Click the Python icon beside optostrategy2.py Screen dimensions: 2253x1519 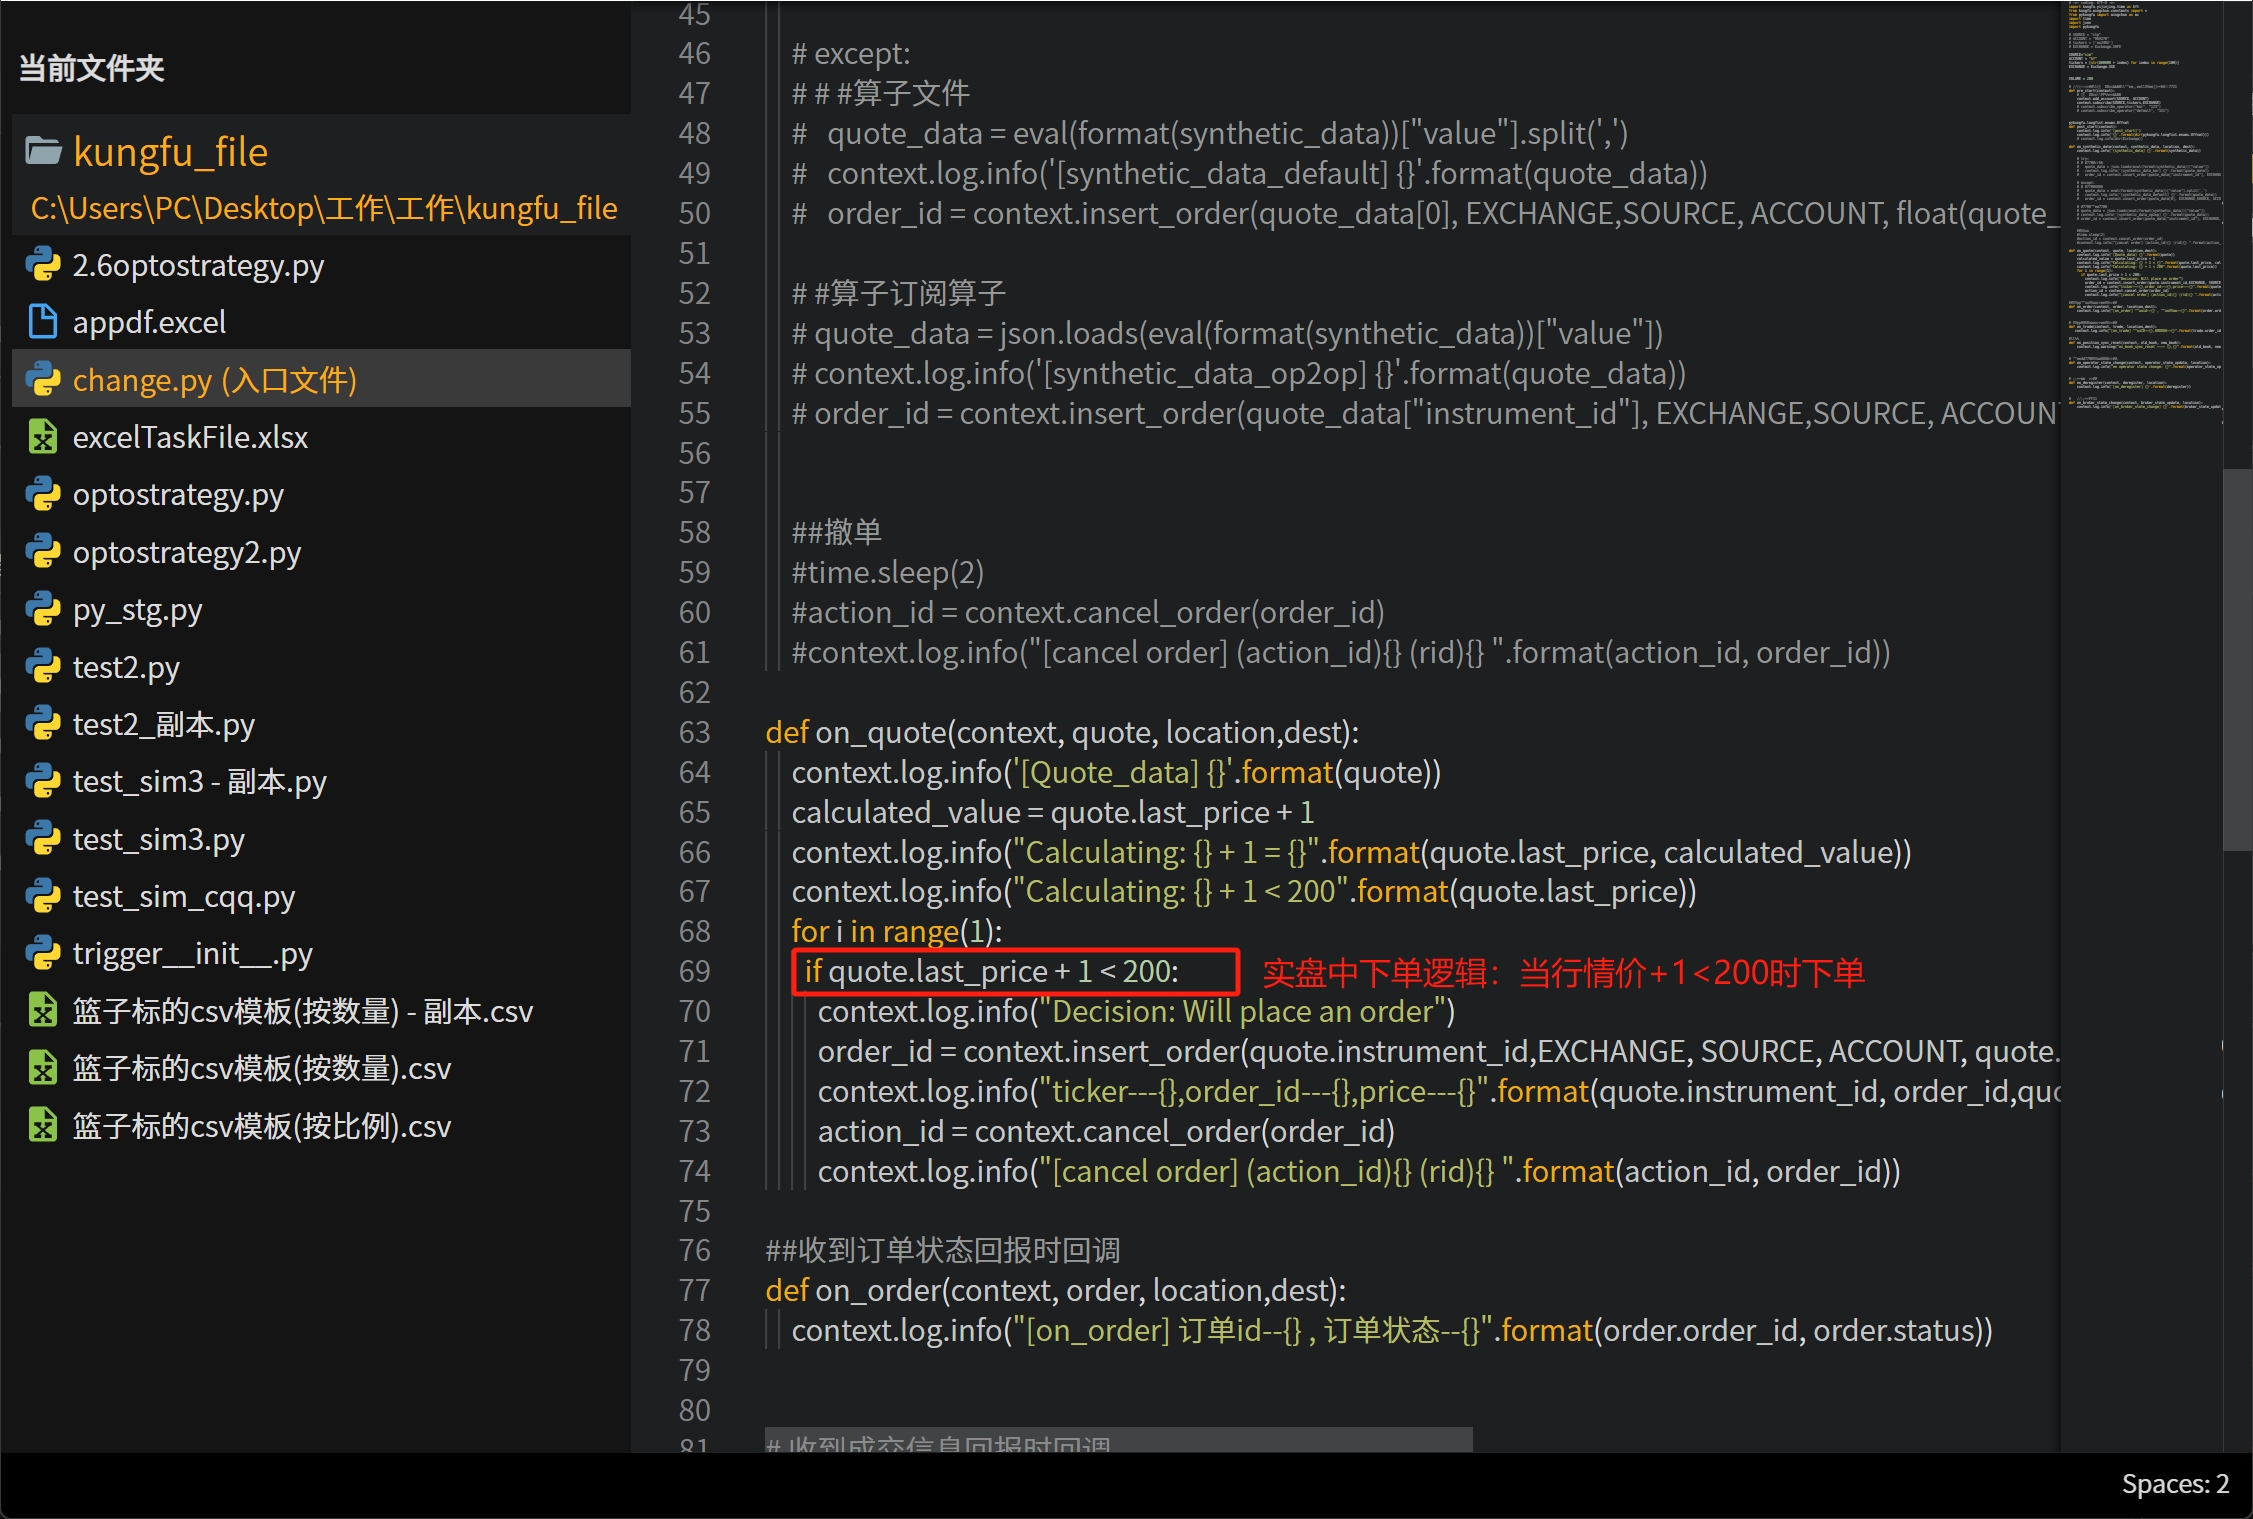(x=43, y=552)
